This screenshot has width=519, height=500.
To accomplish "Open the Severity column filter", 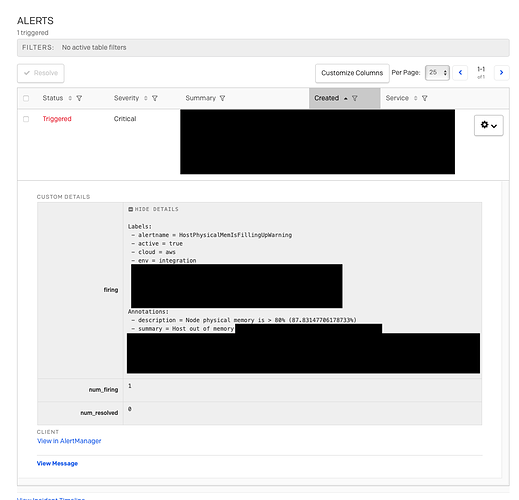I will click(x=155, y=98).
